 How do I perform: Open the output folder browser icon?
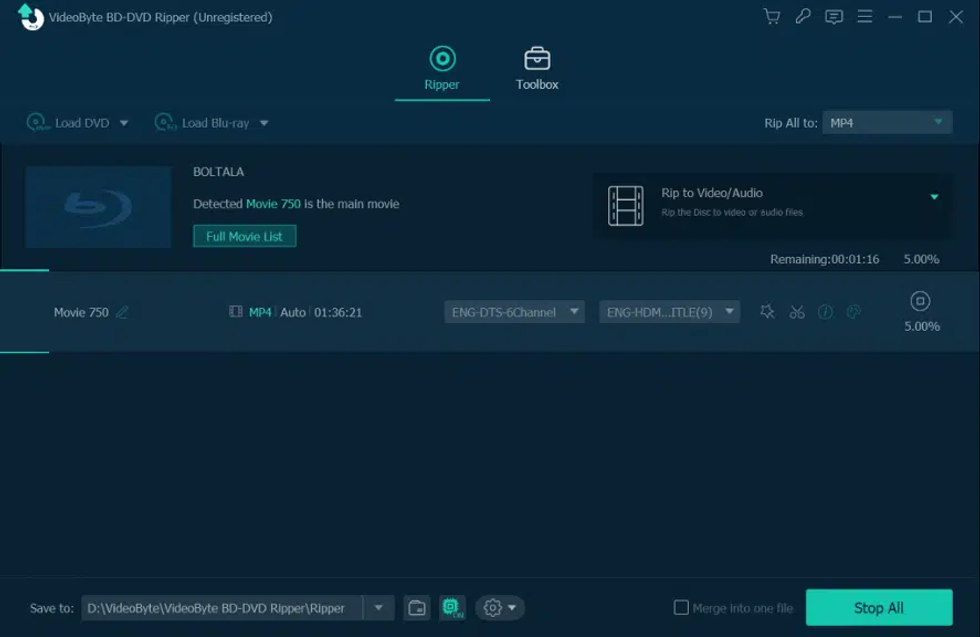(416, 607)
